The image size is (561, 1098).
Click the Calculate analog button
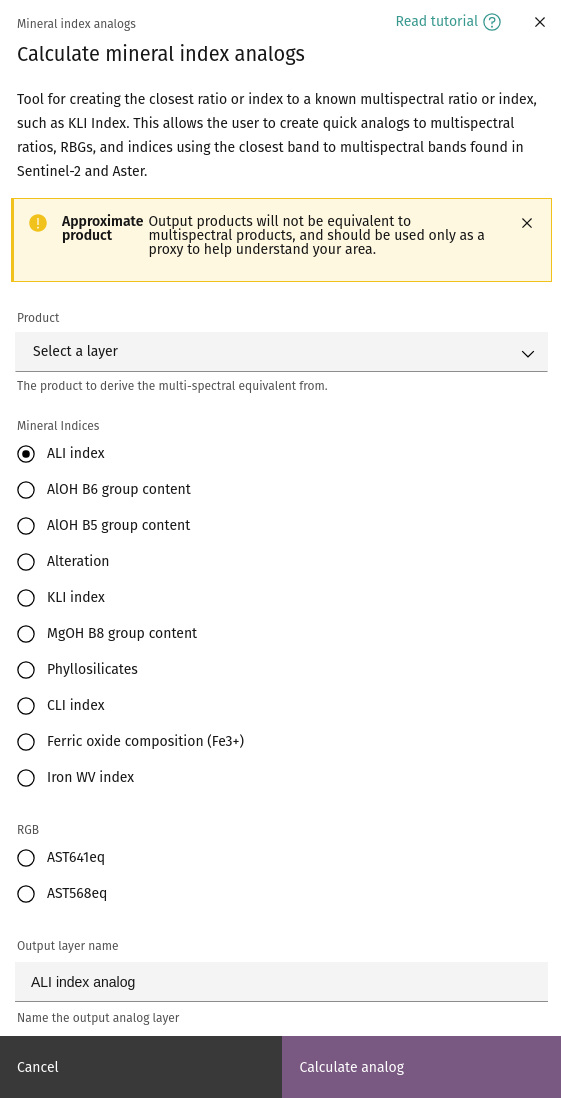tap(422, 1067)
